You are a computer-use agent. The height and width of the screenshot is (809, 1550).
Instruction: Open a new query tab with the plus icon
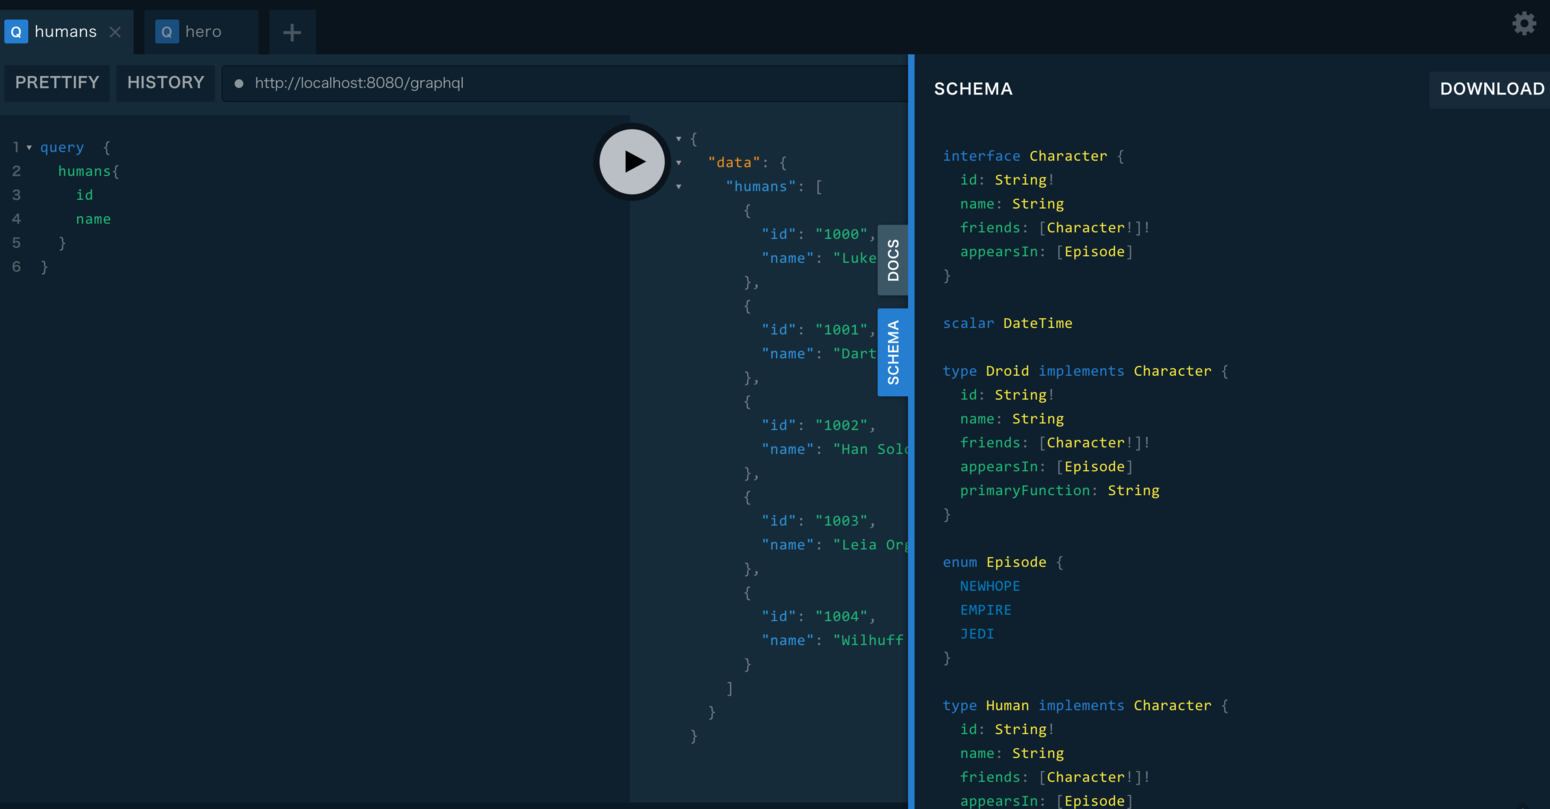(292, 31)
